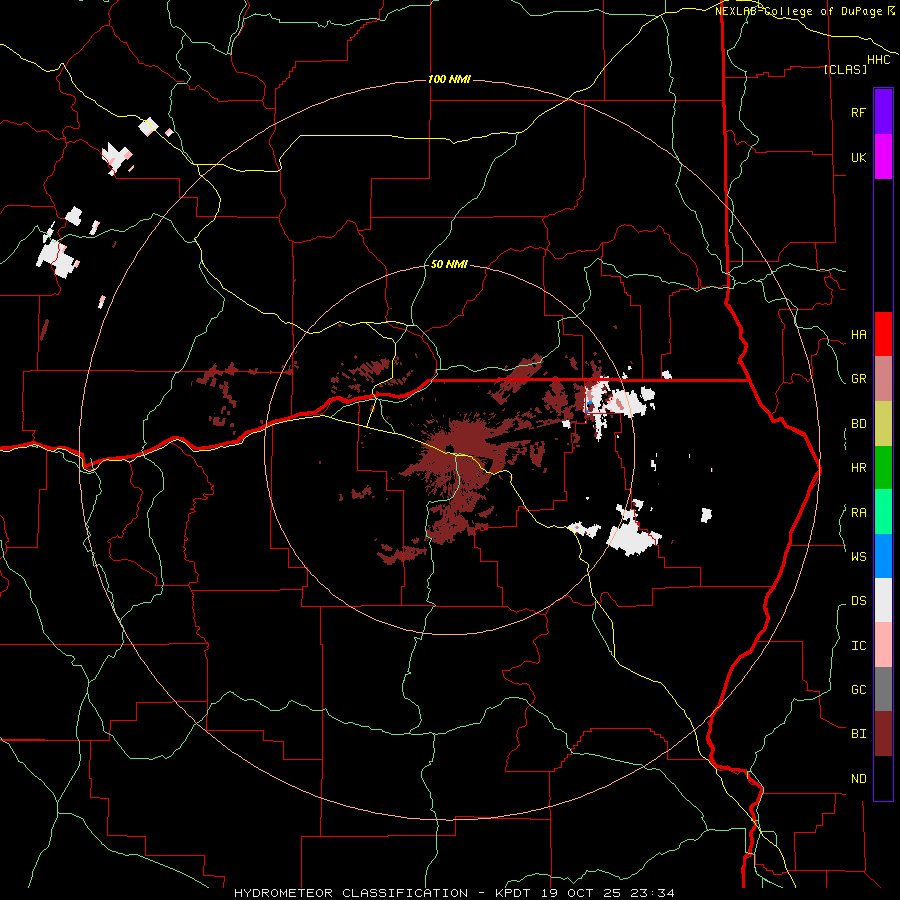The width and height of the screenshot is (900, 900).
Task: Click the ND black legend swatch
Action: 883,778
